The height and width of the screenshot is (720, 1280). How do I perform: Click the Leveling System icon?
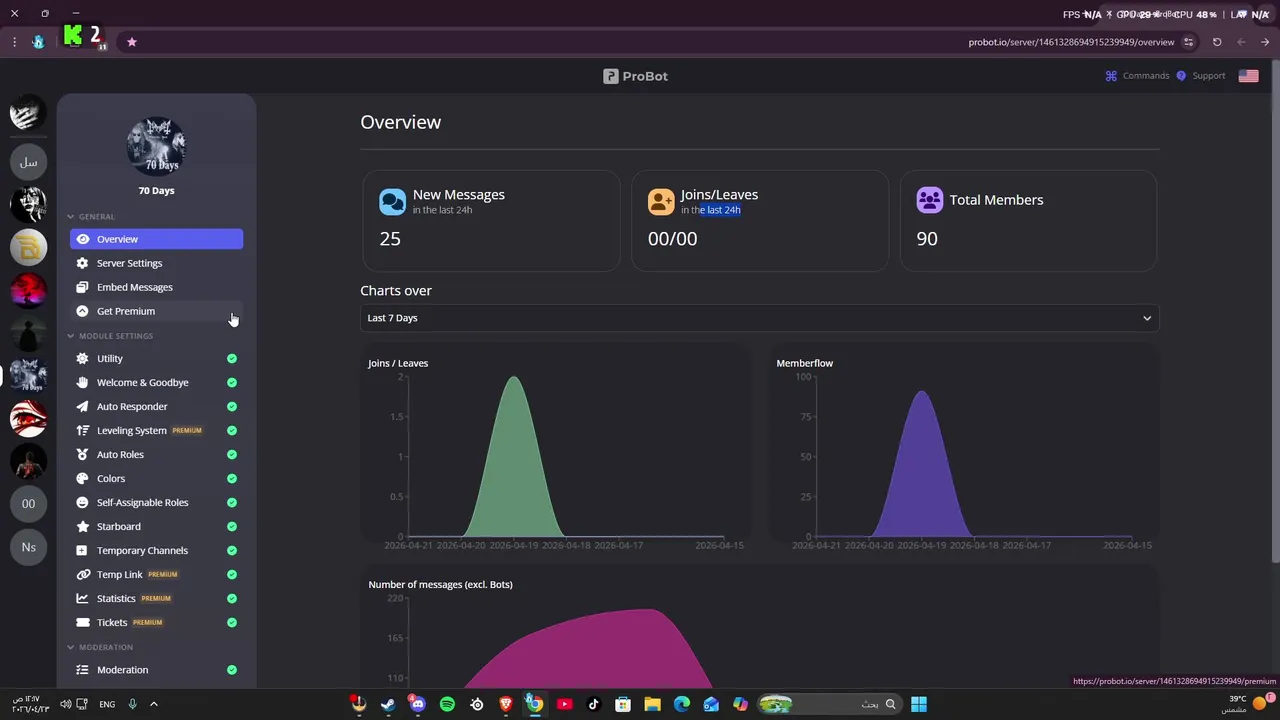(83, 430)
